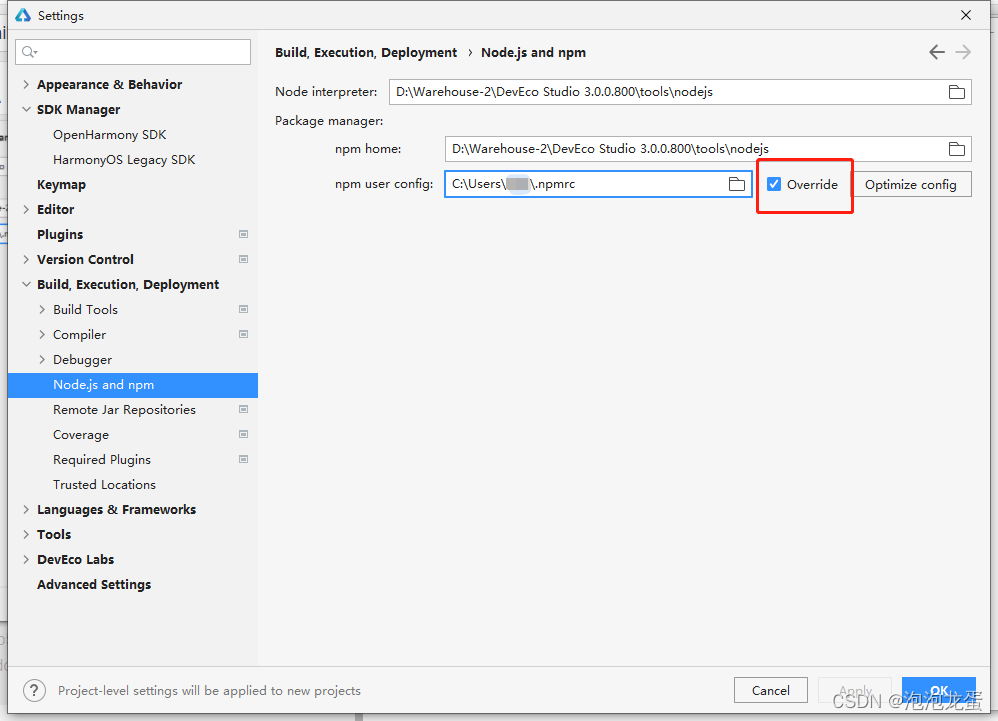Uncheck the Override checkbox
998x721 pixels.
774,185
